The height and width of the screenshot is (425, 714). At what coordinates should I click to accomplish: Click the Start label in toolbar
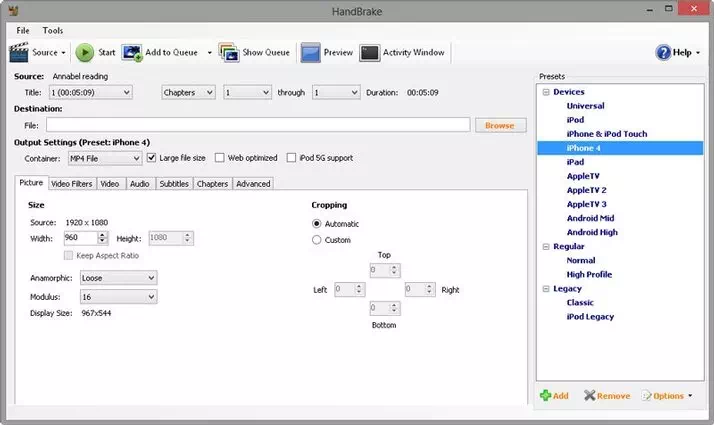[x=107, y=52]
